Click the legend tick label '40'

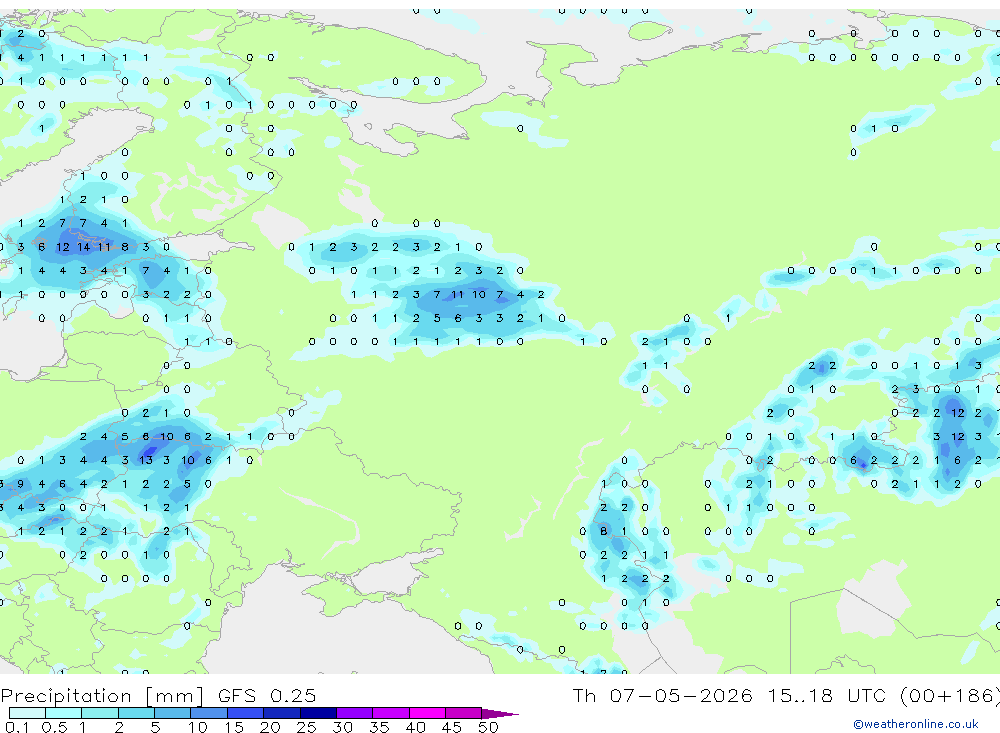[x=415, y=727]
